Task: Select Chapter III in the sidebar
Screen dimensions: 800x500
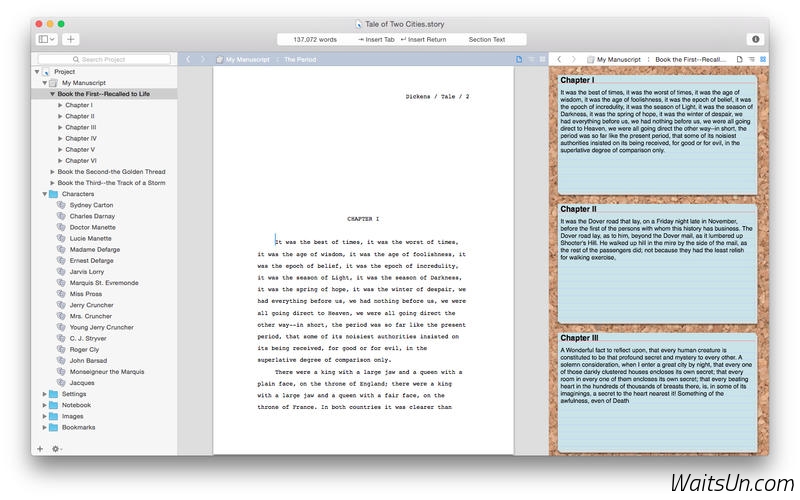Action: [81, 128]
